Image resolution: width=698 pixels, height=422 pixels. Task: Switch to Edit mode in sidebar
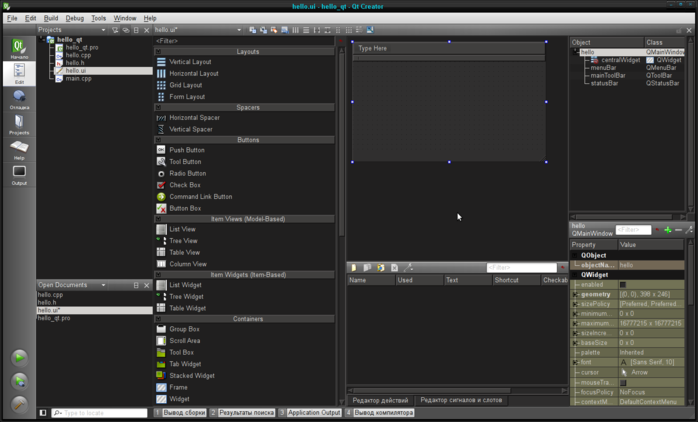19,73
